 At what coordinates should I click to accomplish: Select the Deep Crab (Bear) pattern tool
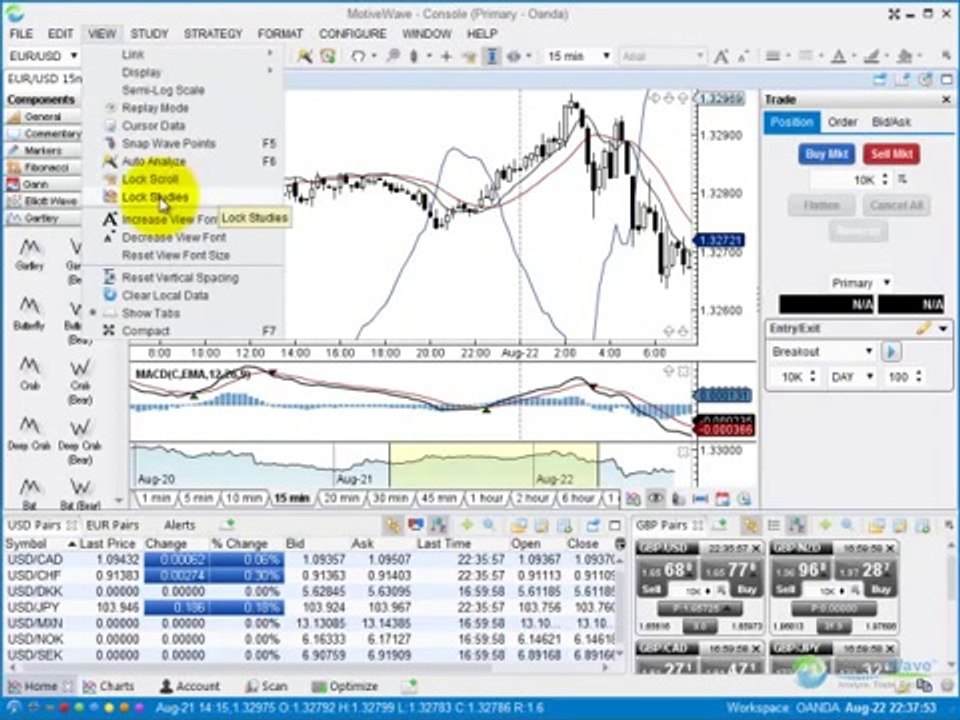80,442
